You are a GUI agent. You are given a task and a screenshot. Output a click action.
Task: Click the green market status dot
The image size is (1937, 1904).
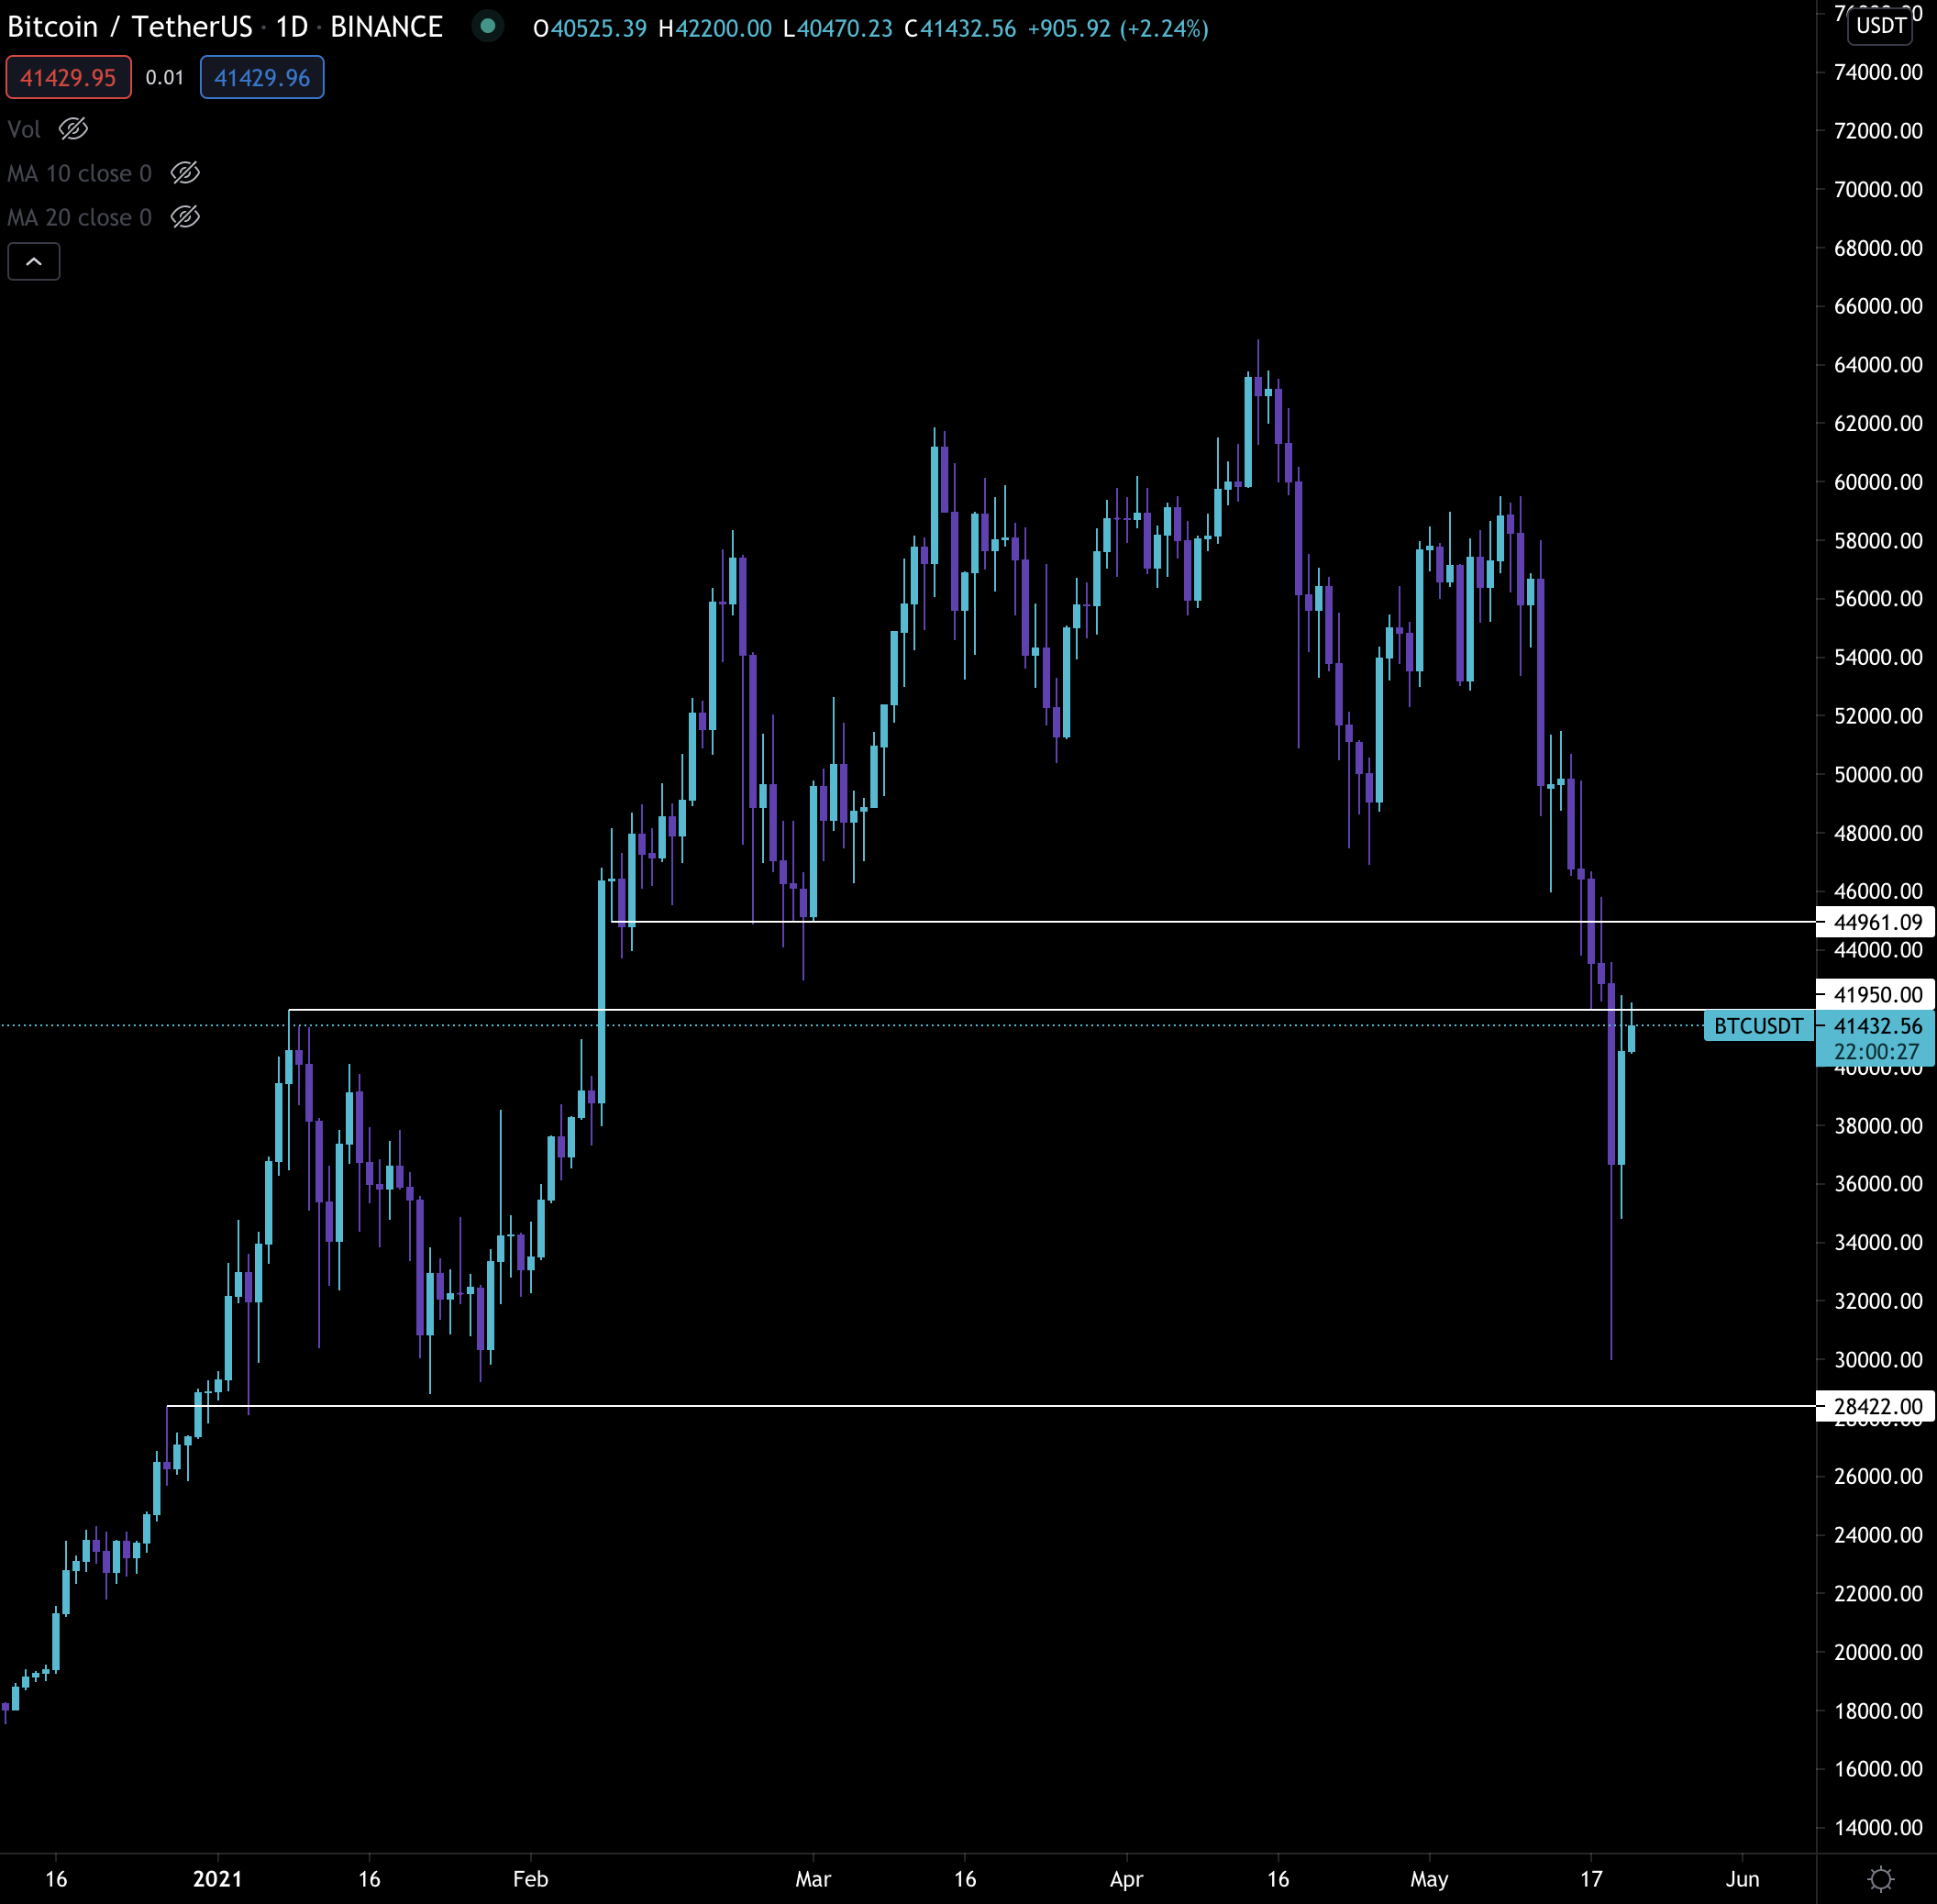tap(488, 26)
